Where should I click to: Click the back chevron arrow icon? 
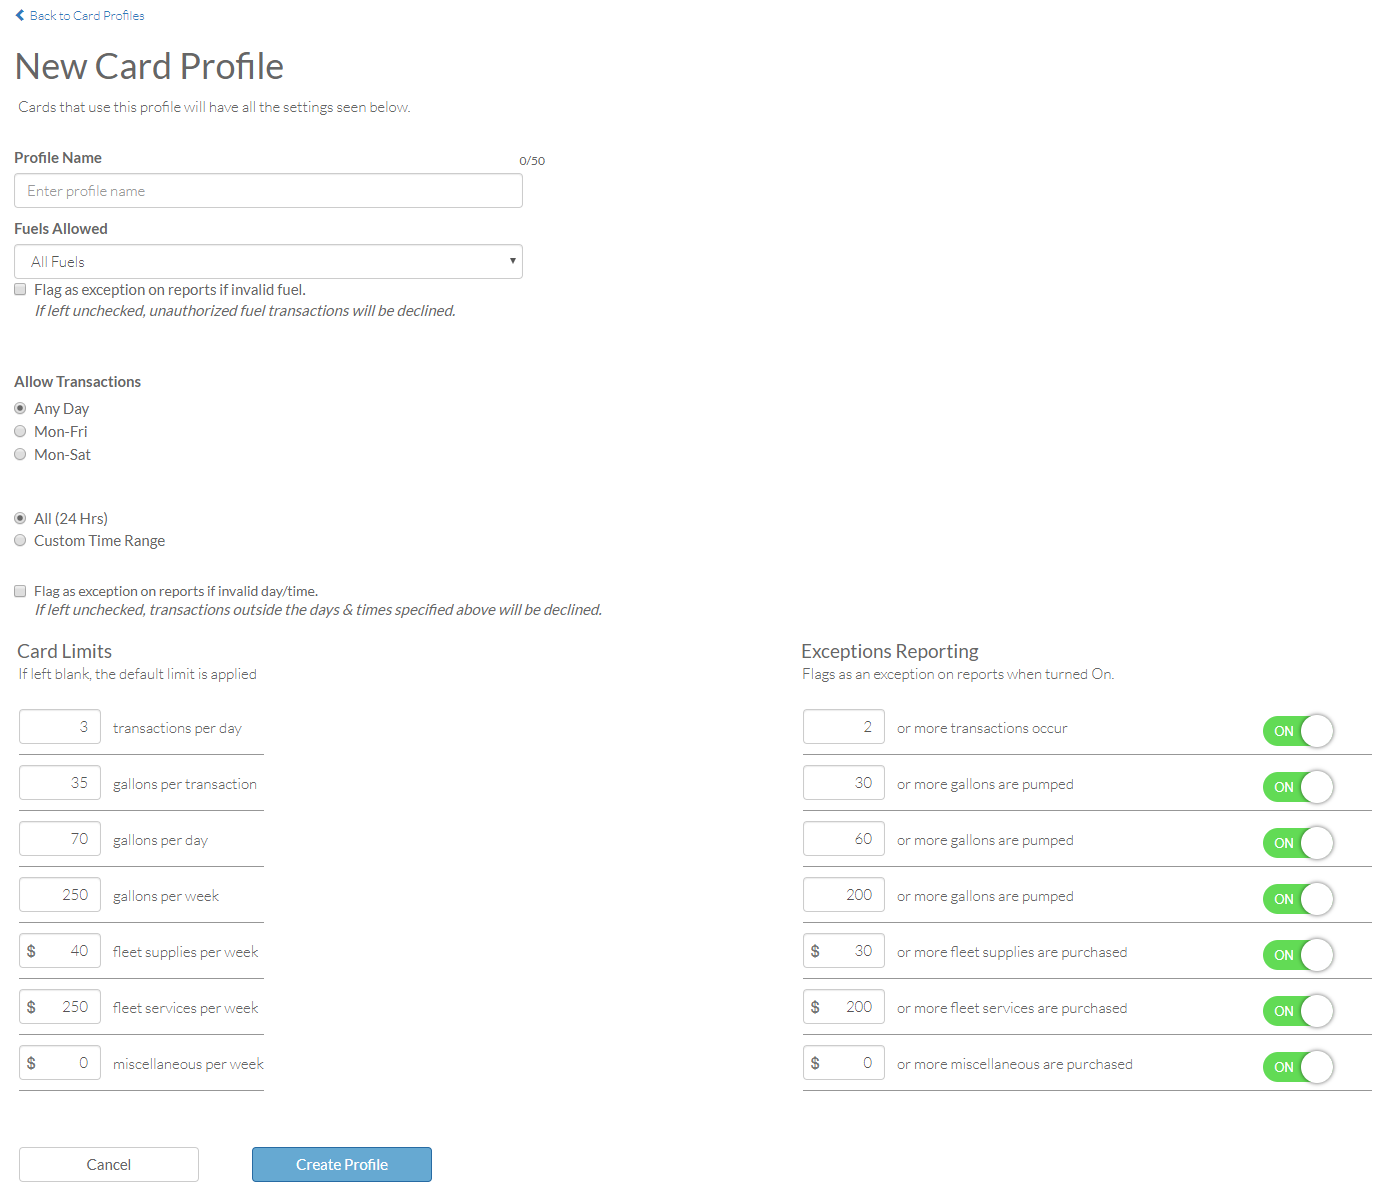tap(20, 15)
